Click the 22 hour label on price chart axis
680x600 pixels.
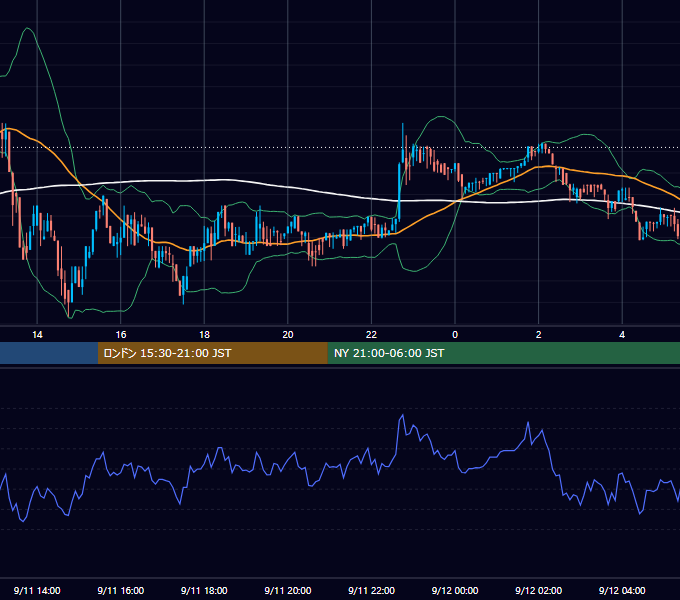pyautogui.click(x=372, y=335)
